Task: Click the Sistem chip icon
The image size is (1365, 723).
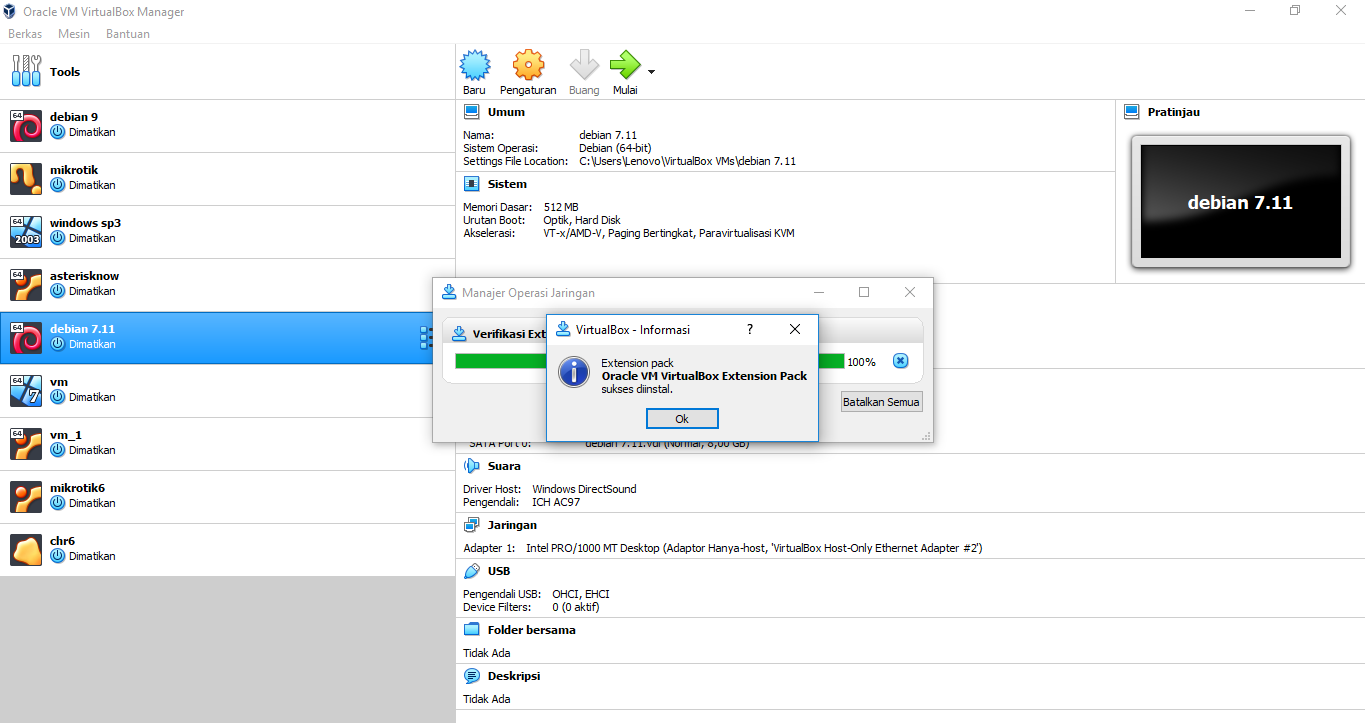Action: tap(472, 184)
